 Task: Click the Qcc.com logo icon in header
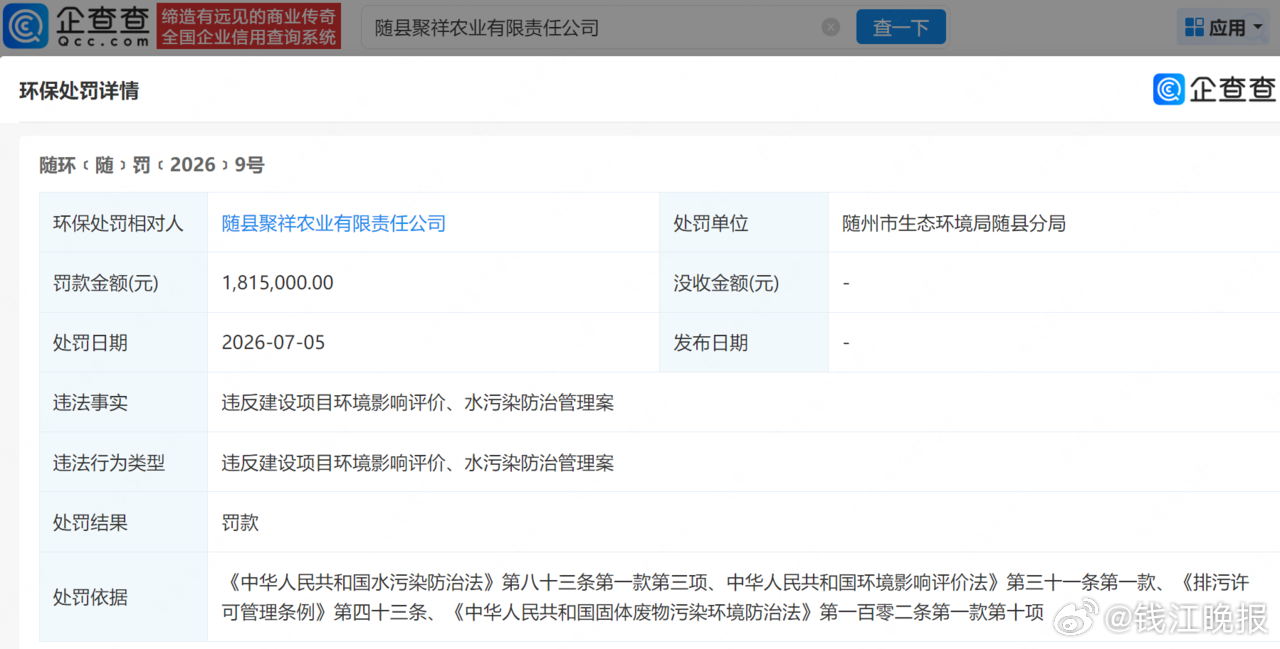click(x=26, y=25)
